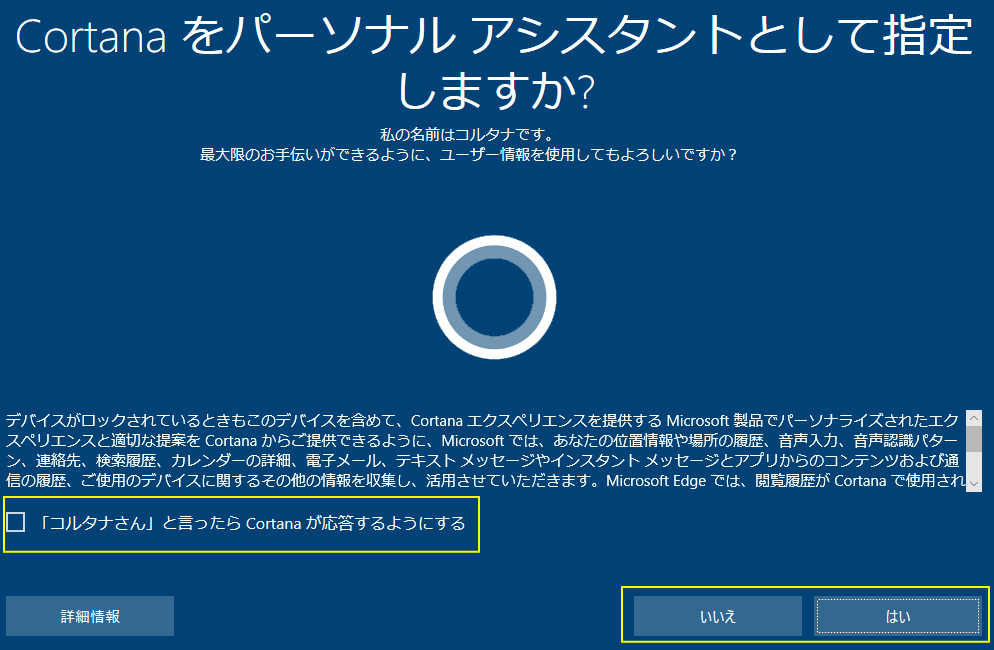Click the scroll up arrow of the privacy text
Image resolution: width=994 pixels, height=650 pixels.
(974, 417)
